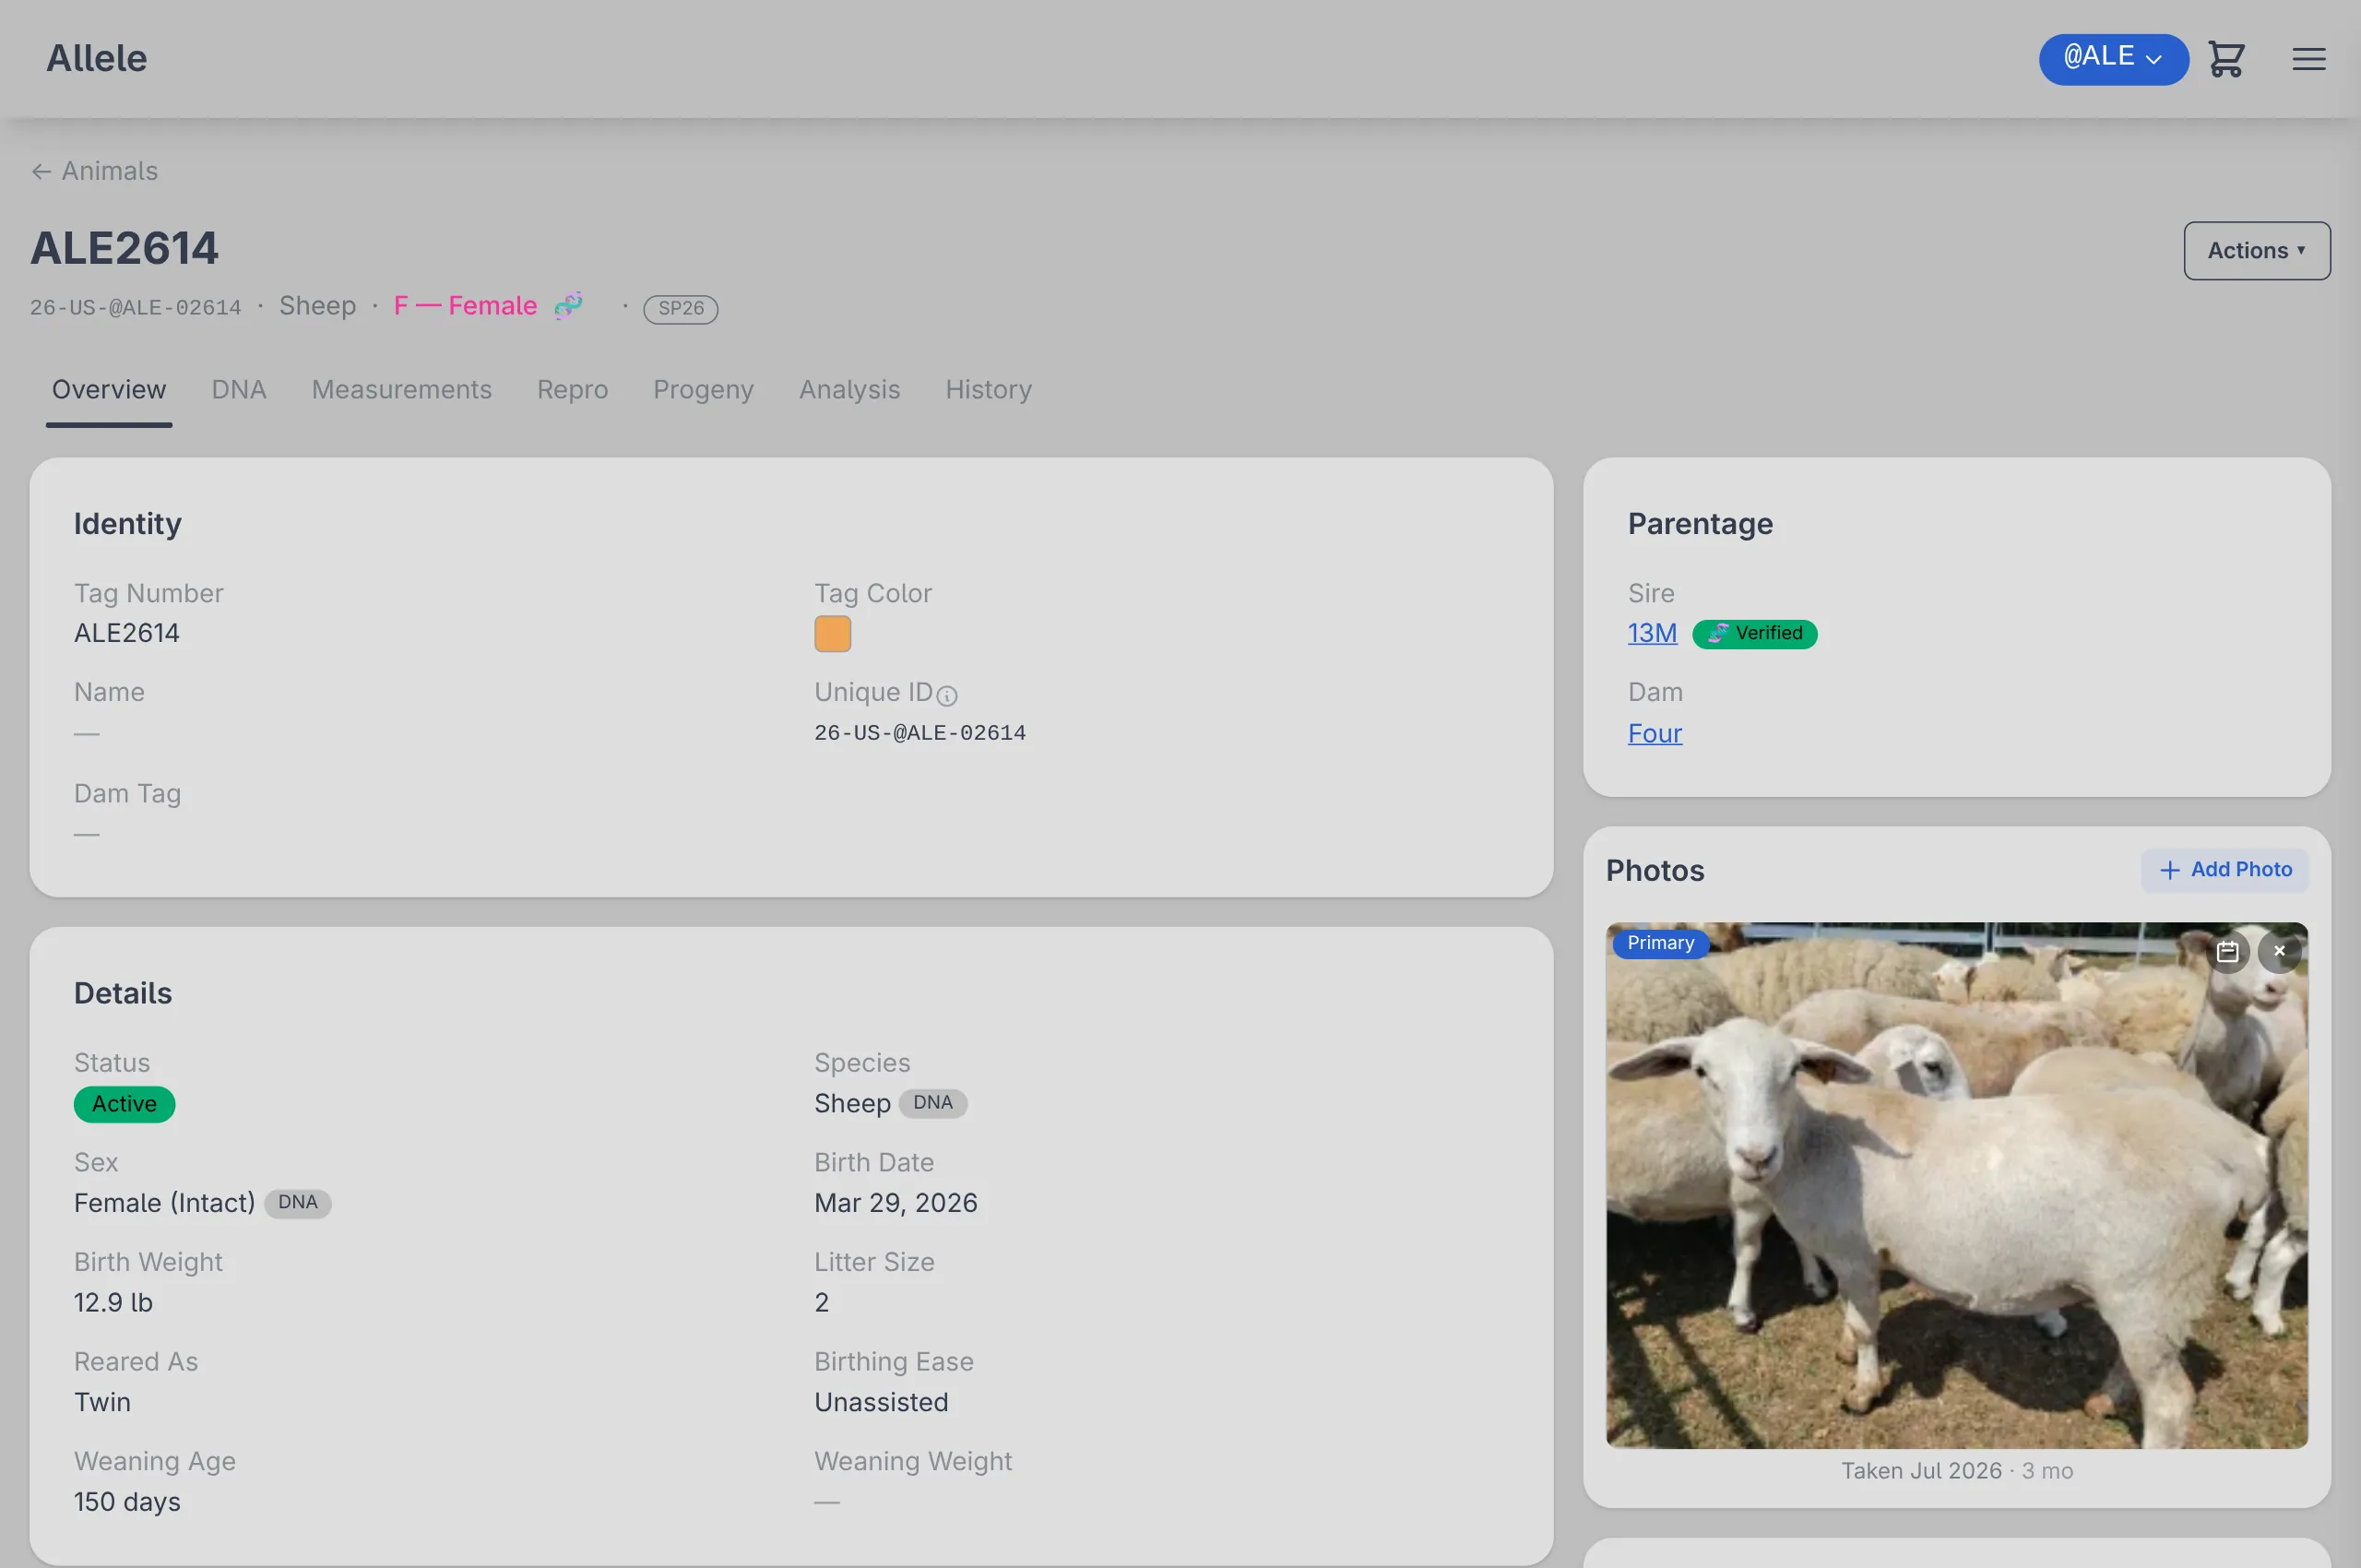
Task: Open the Repro tab
Action: (572, 389)
